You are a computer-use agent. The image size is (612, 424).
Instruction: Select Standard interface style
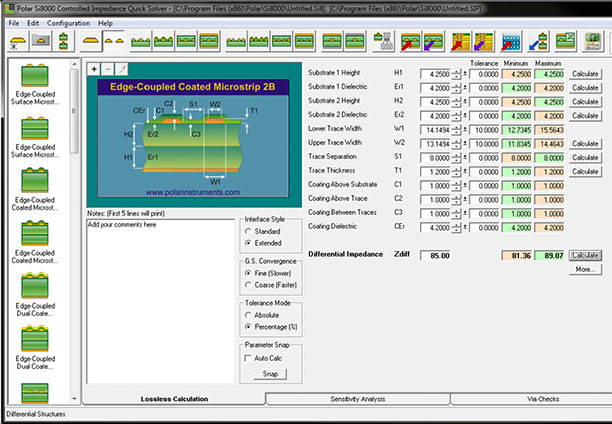(x=248, y=232)
